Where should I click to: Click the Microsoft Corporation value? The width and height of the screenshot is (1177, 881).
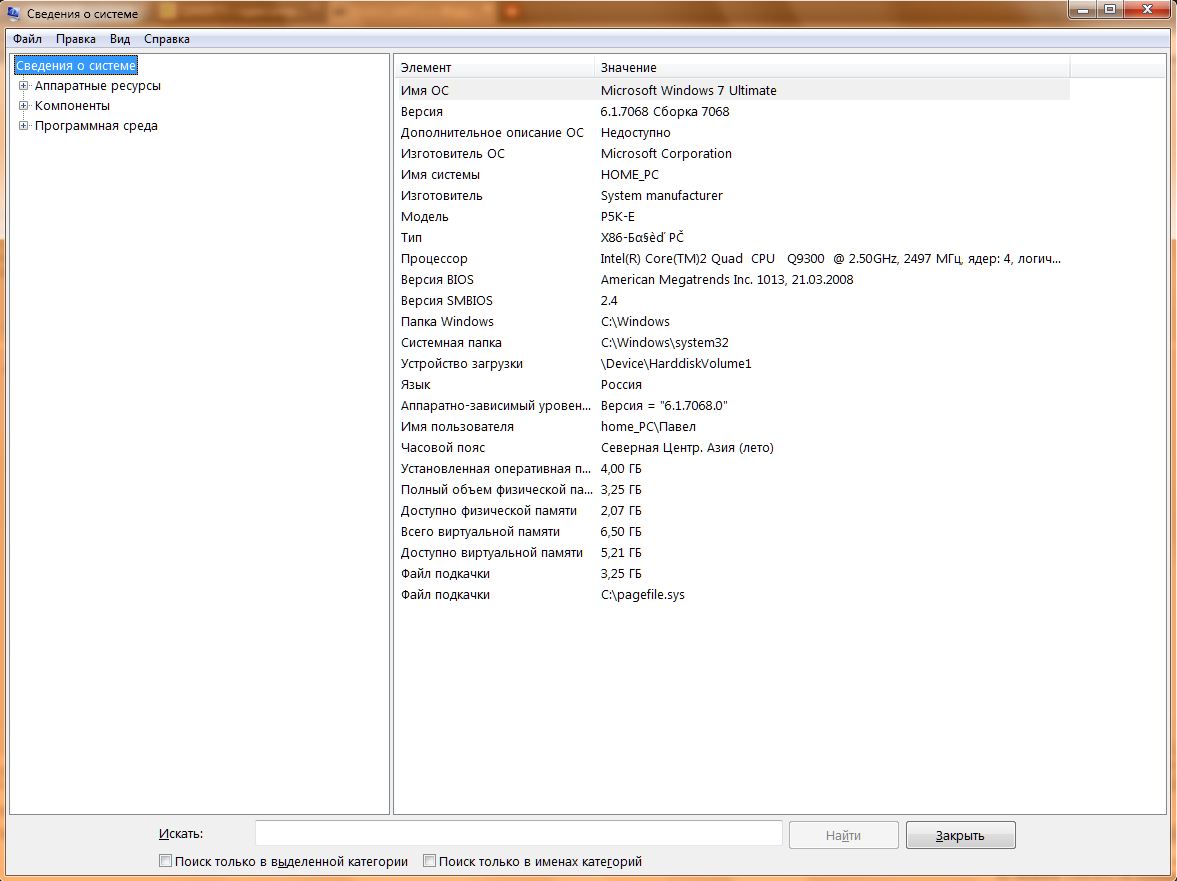tap(666, 153)
